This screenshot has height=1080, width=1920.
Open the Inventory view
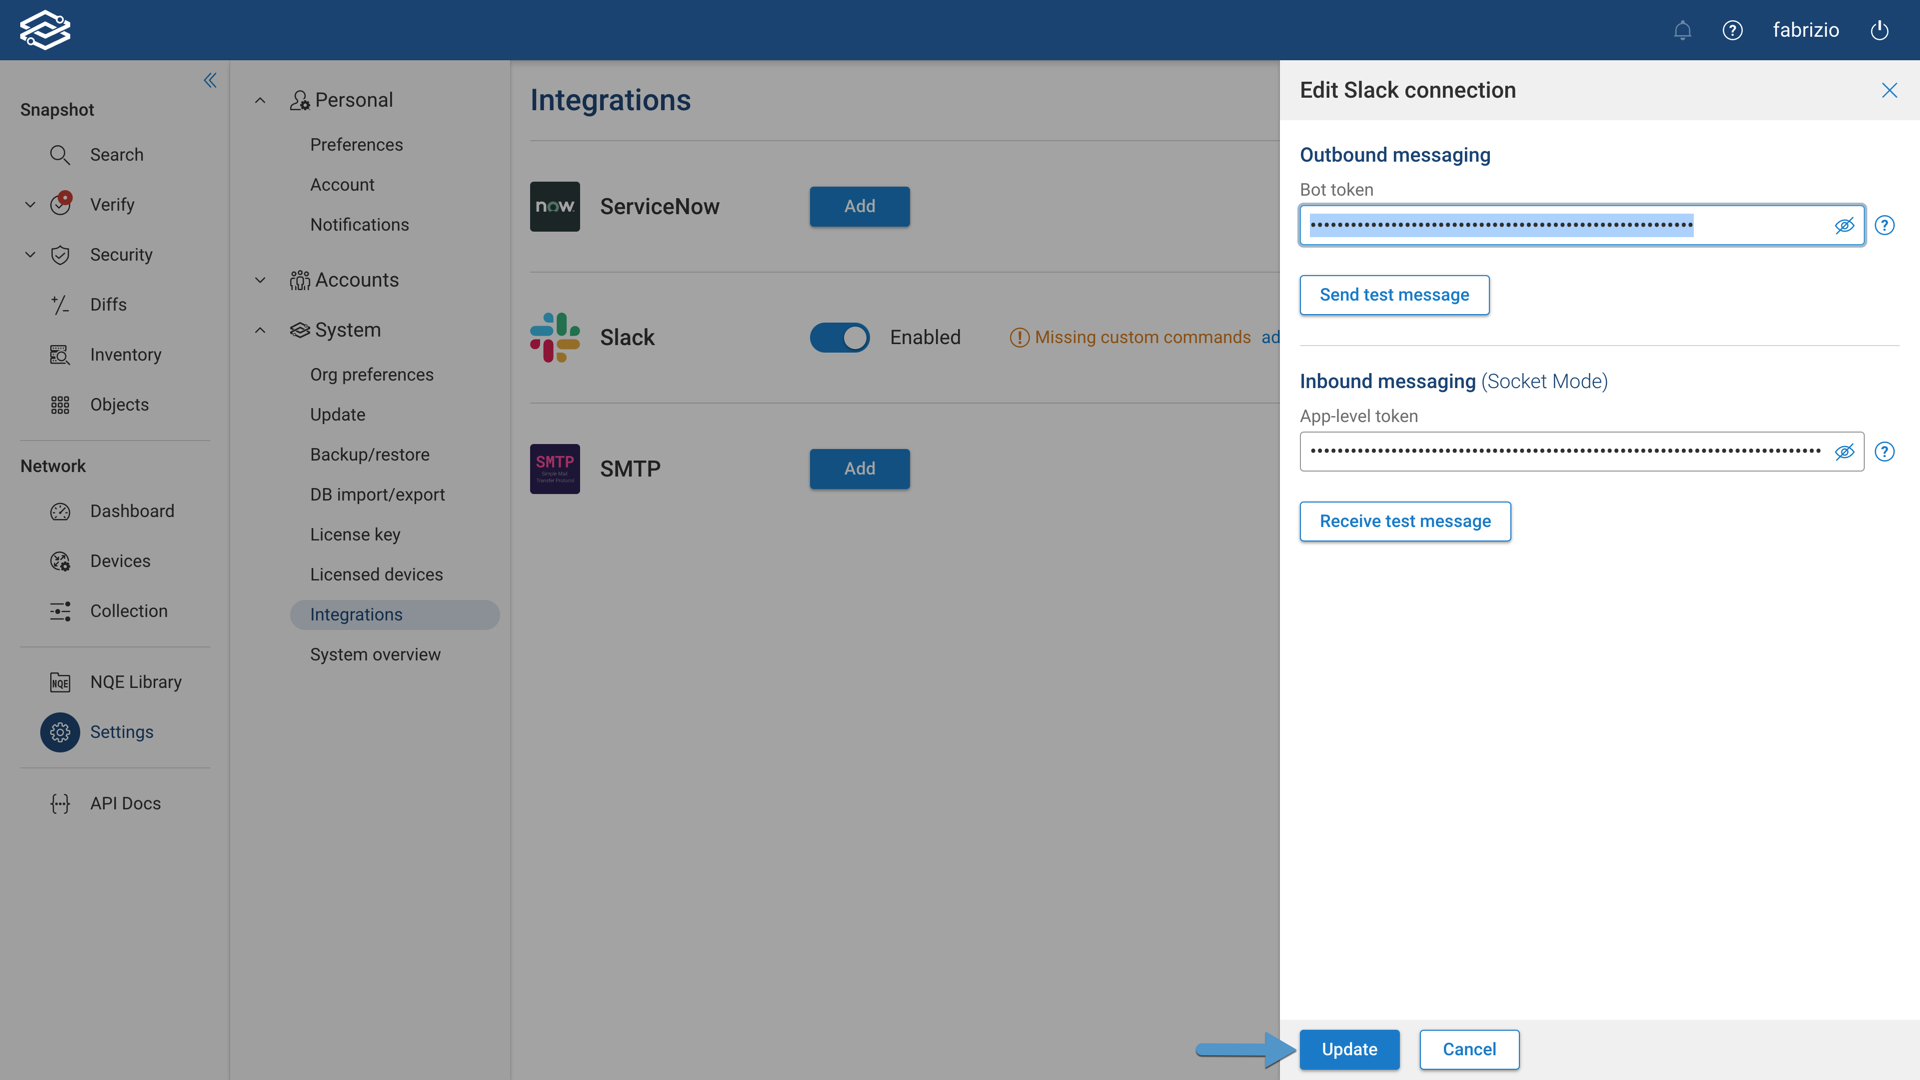125,354
